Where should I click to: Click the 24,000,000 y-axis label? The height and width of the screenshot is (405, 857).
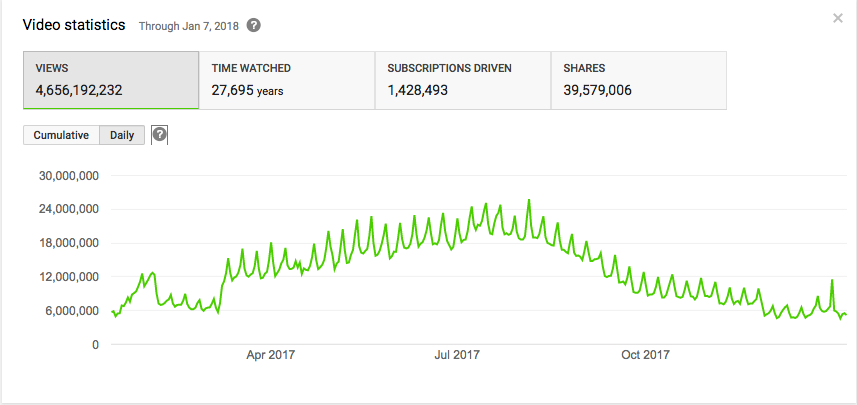pyautogui.click(x=68, y=209)
